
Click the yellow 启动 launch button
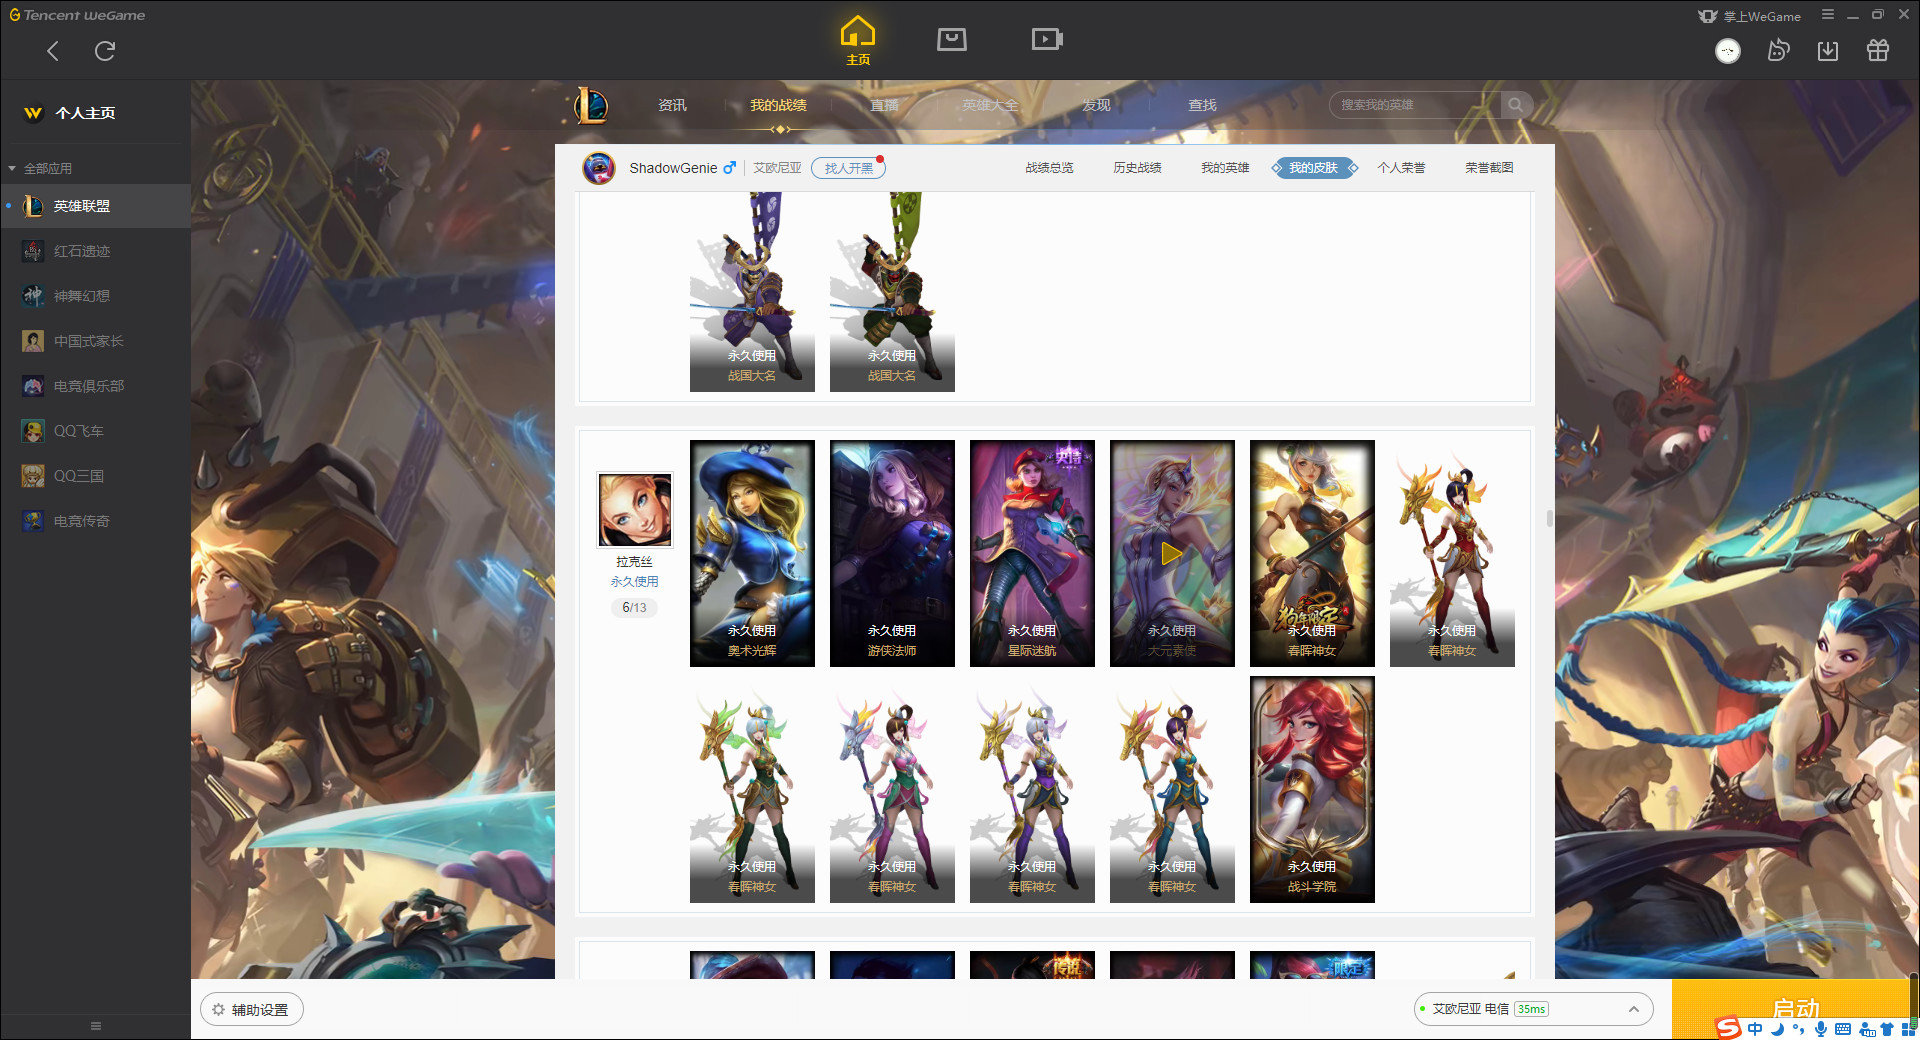[1794, 1007]
